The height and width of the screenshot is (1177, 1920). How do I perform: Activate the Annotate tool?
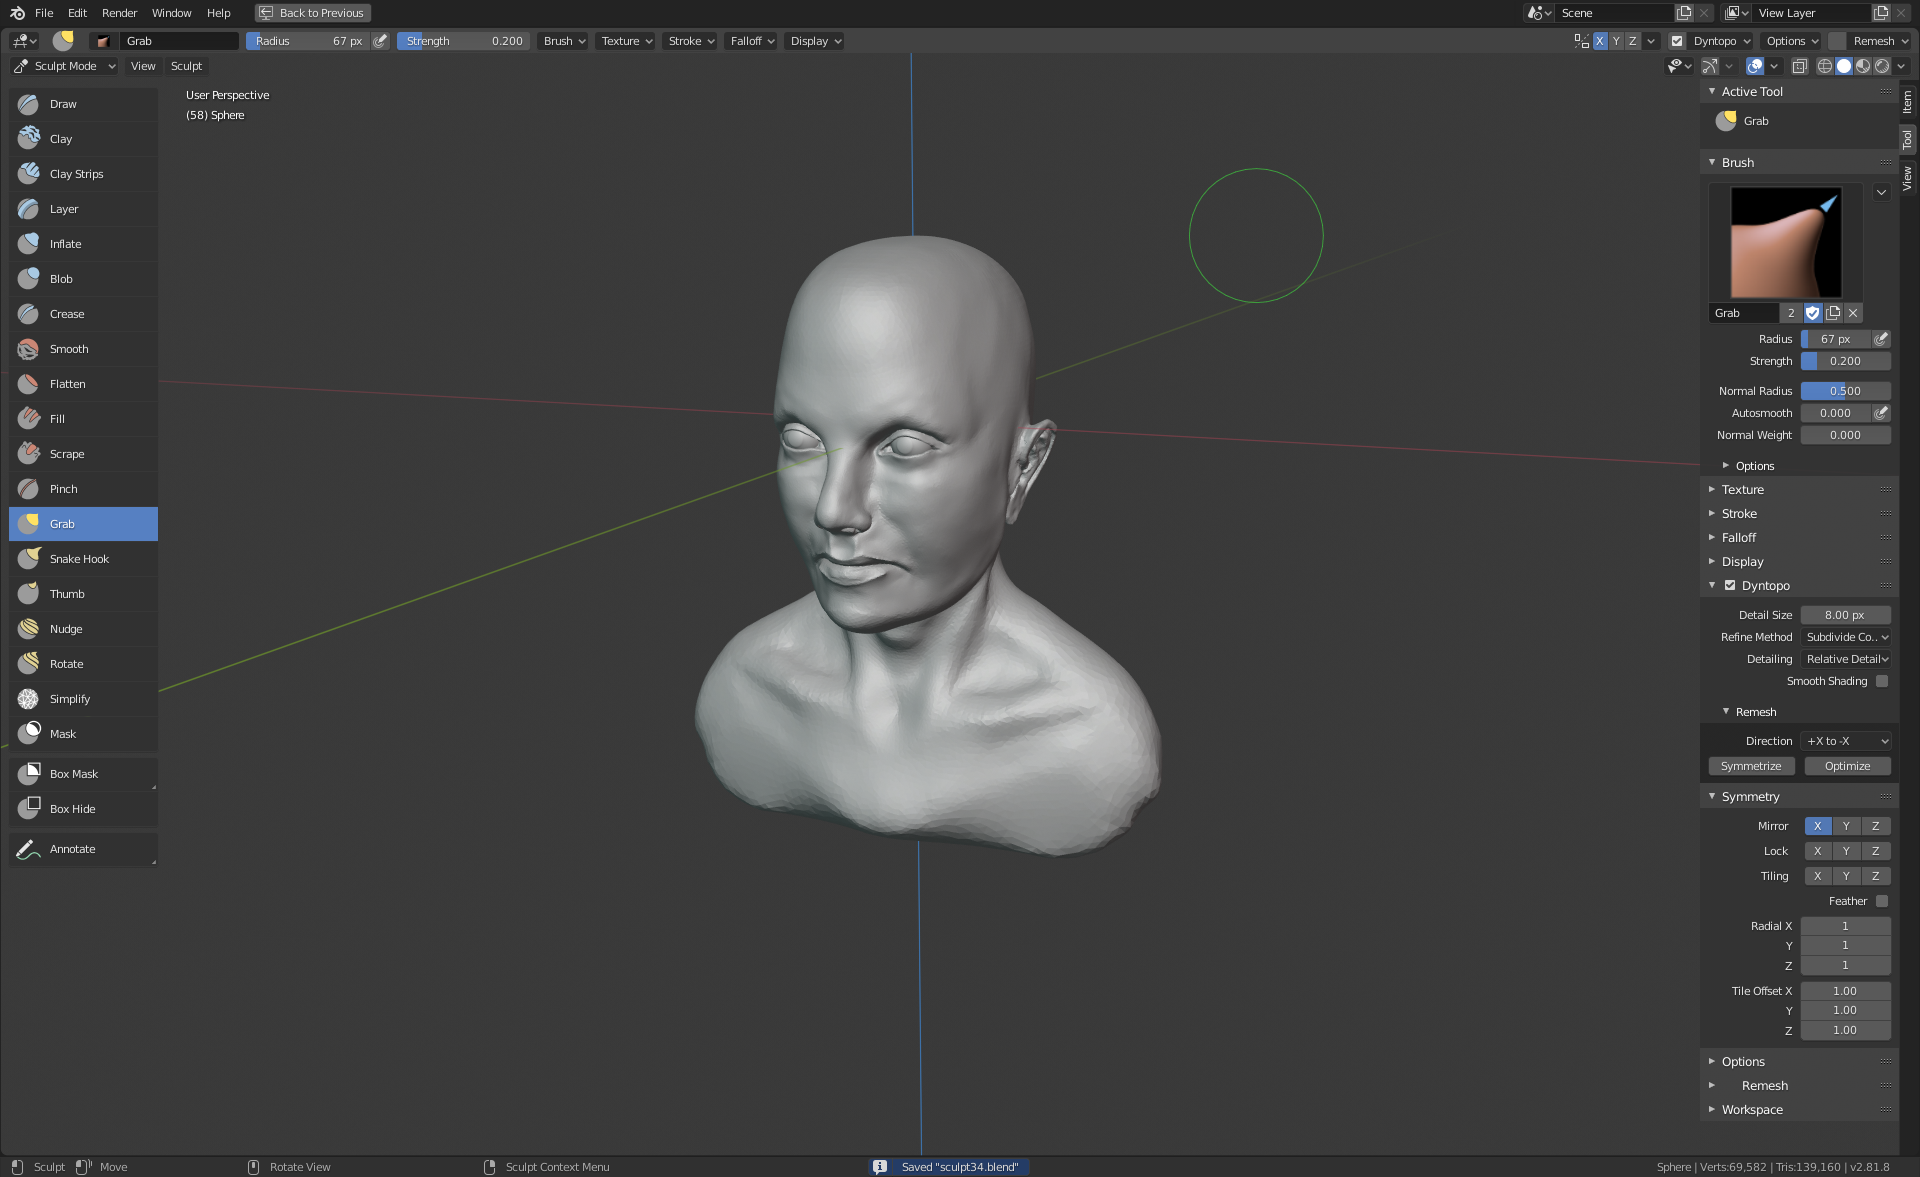pyautogui.click(x=72, y=849)
